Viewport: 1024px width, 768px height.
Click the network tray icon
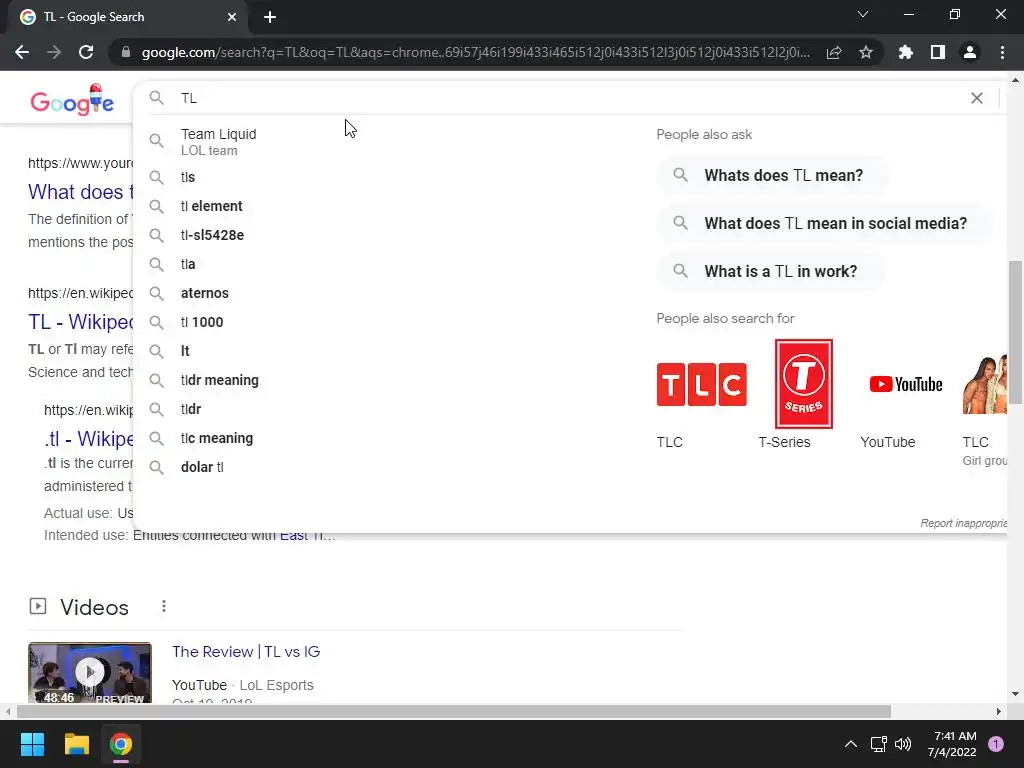[878, 744]
